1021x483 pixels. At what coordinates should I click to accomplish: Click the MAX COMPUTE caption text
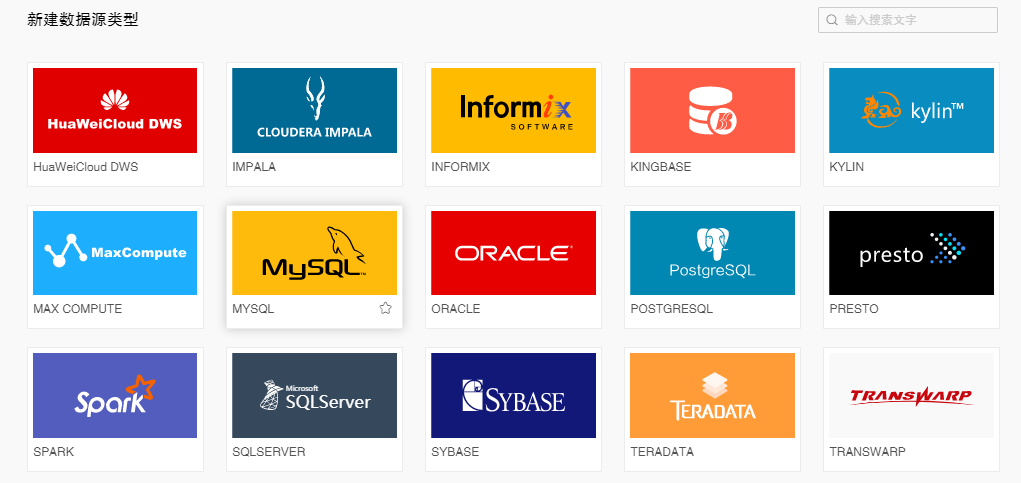(77, 309)
